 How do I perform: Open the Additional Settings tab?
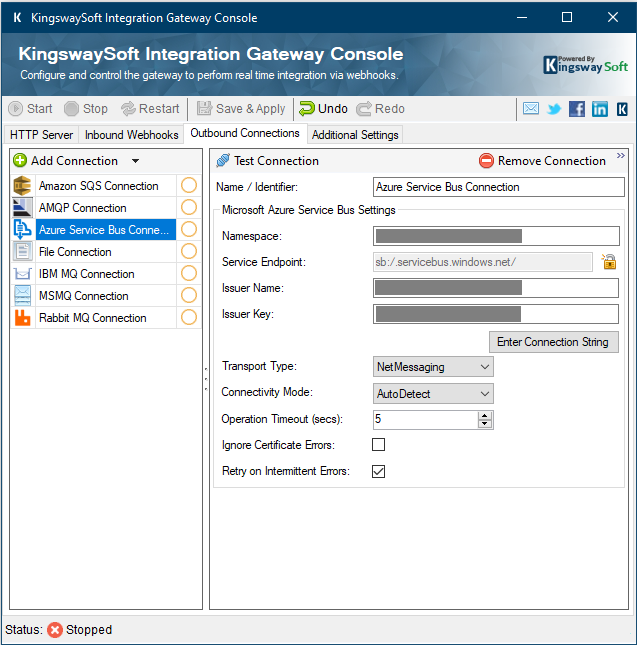[355, 135]
